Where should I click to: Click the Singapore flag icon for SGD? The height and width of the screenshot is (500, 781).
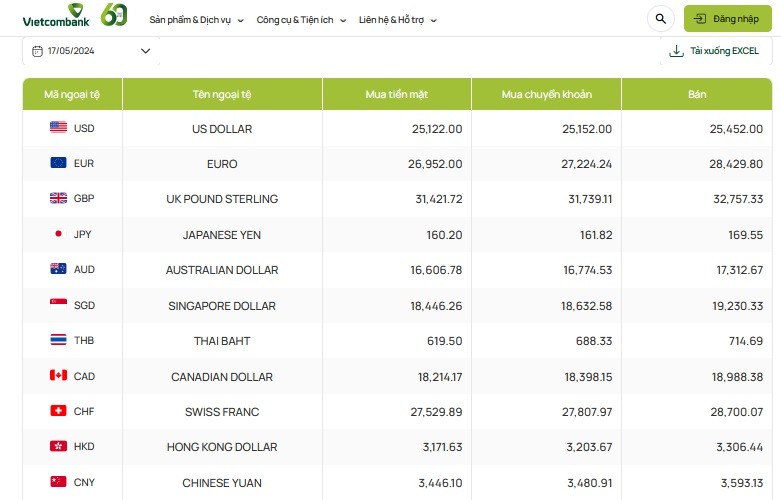[58, 304]
